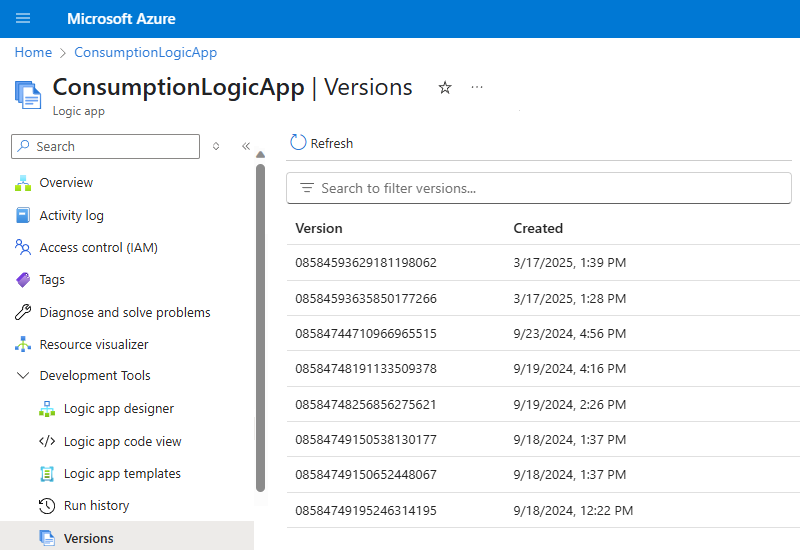The image size is (800, 550).
Task: Collapse the Development Tools section
Action: 23,376
